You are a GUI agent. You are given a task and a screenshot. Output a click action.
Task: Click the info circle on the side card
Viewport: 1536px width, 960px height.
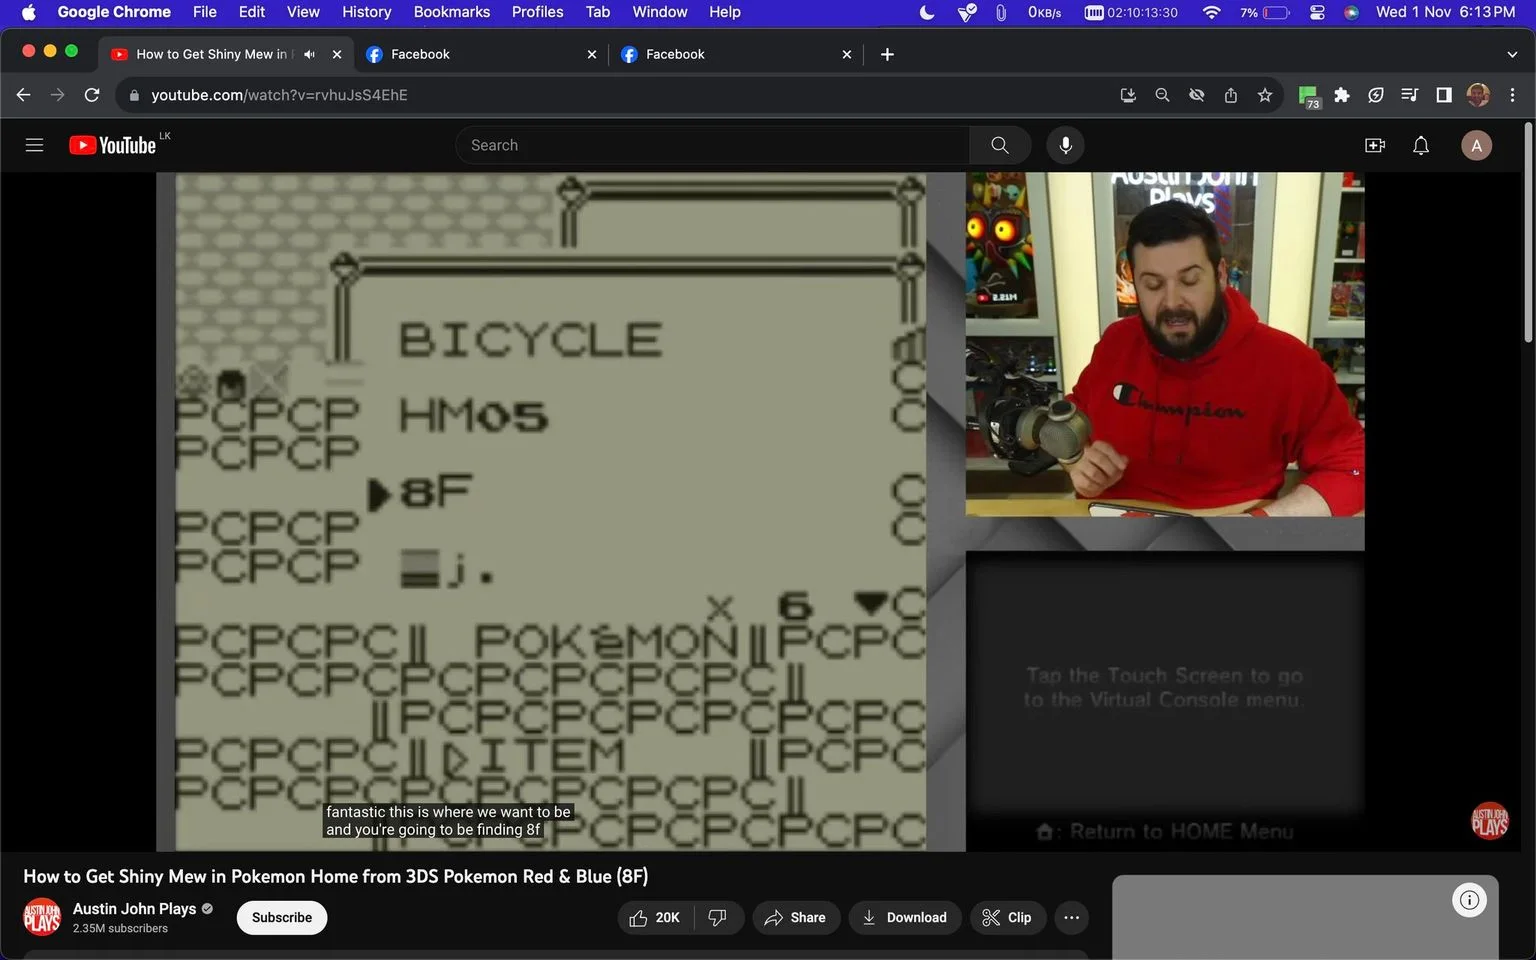coord(1469,900)
